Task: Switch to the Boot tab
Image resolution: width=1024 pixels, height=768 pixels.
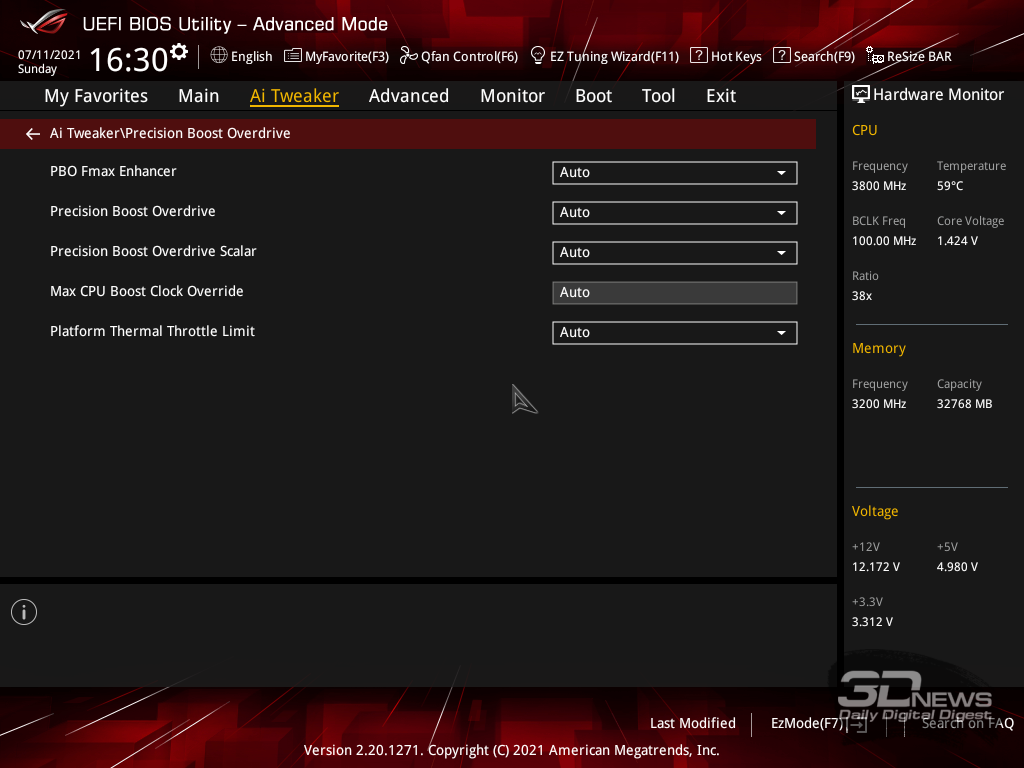Action: 594,96
